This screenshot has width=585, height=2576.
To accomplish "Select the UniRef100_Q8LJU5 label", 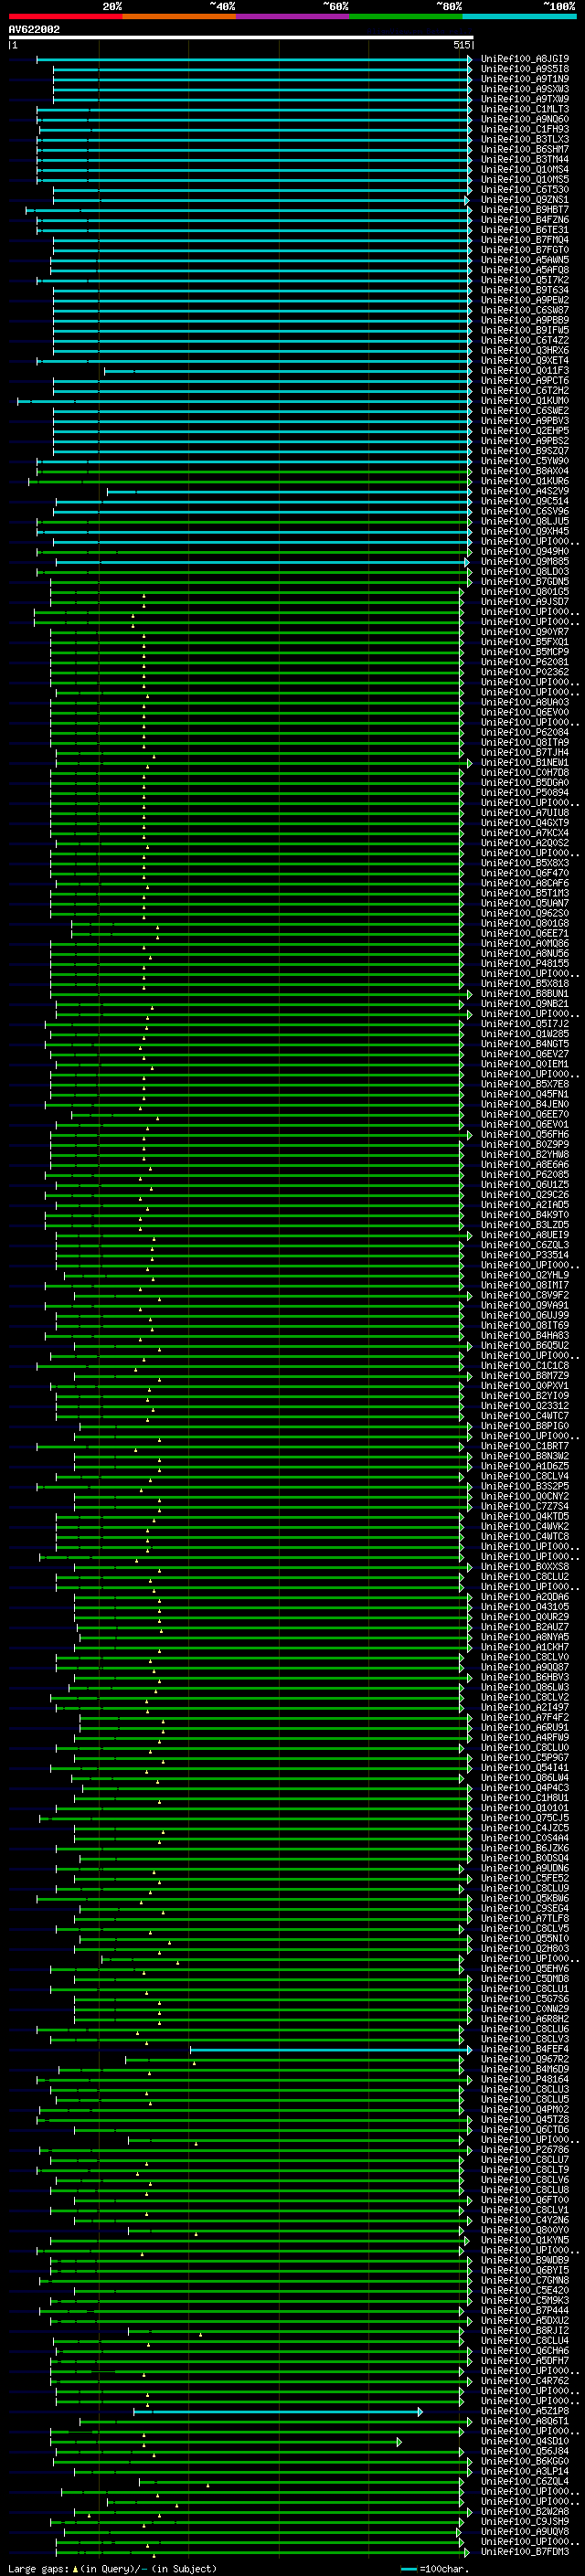I will (x=525, y=522).
